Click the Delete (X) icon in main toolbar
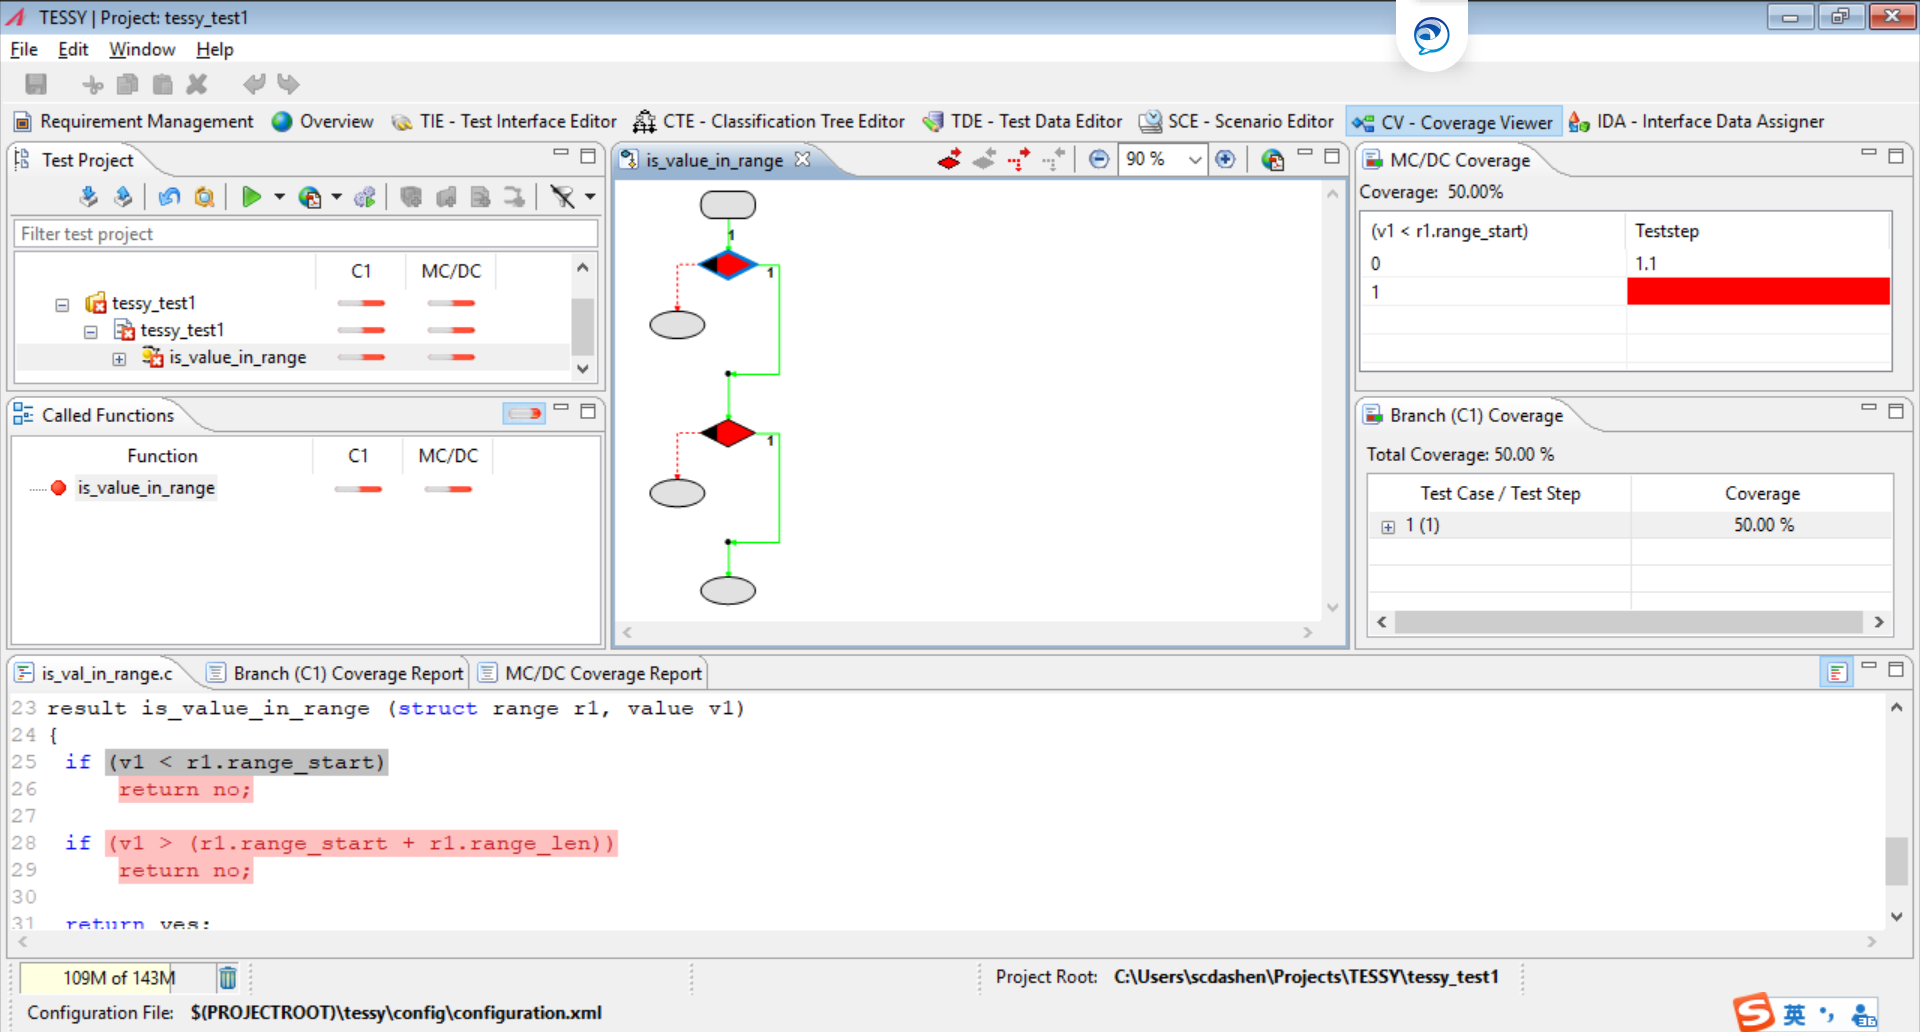The height and width of the screenshot is (1032, 1920). (197, 85)
